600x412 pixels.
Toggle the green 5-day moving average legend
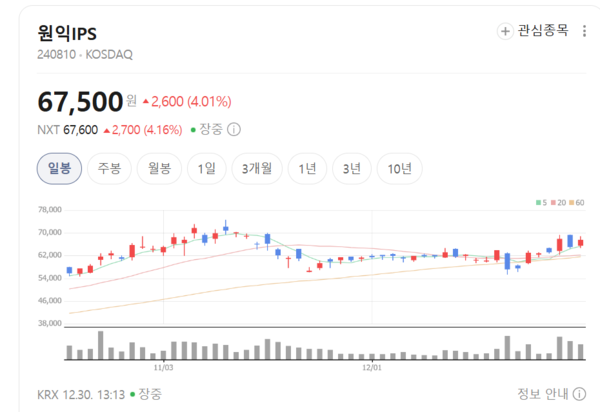point(541,203)
